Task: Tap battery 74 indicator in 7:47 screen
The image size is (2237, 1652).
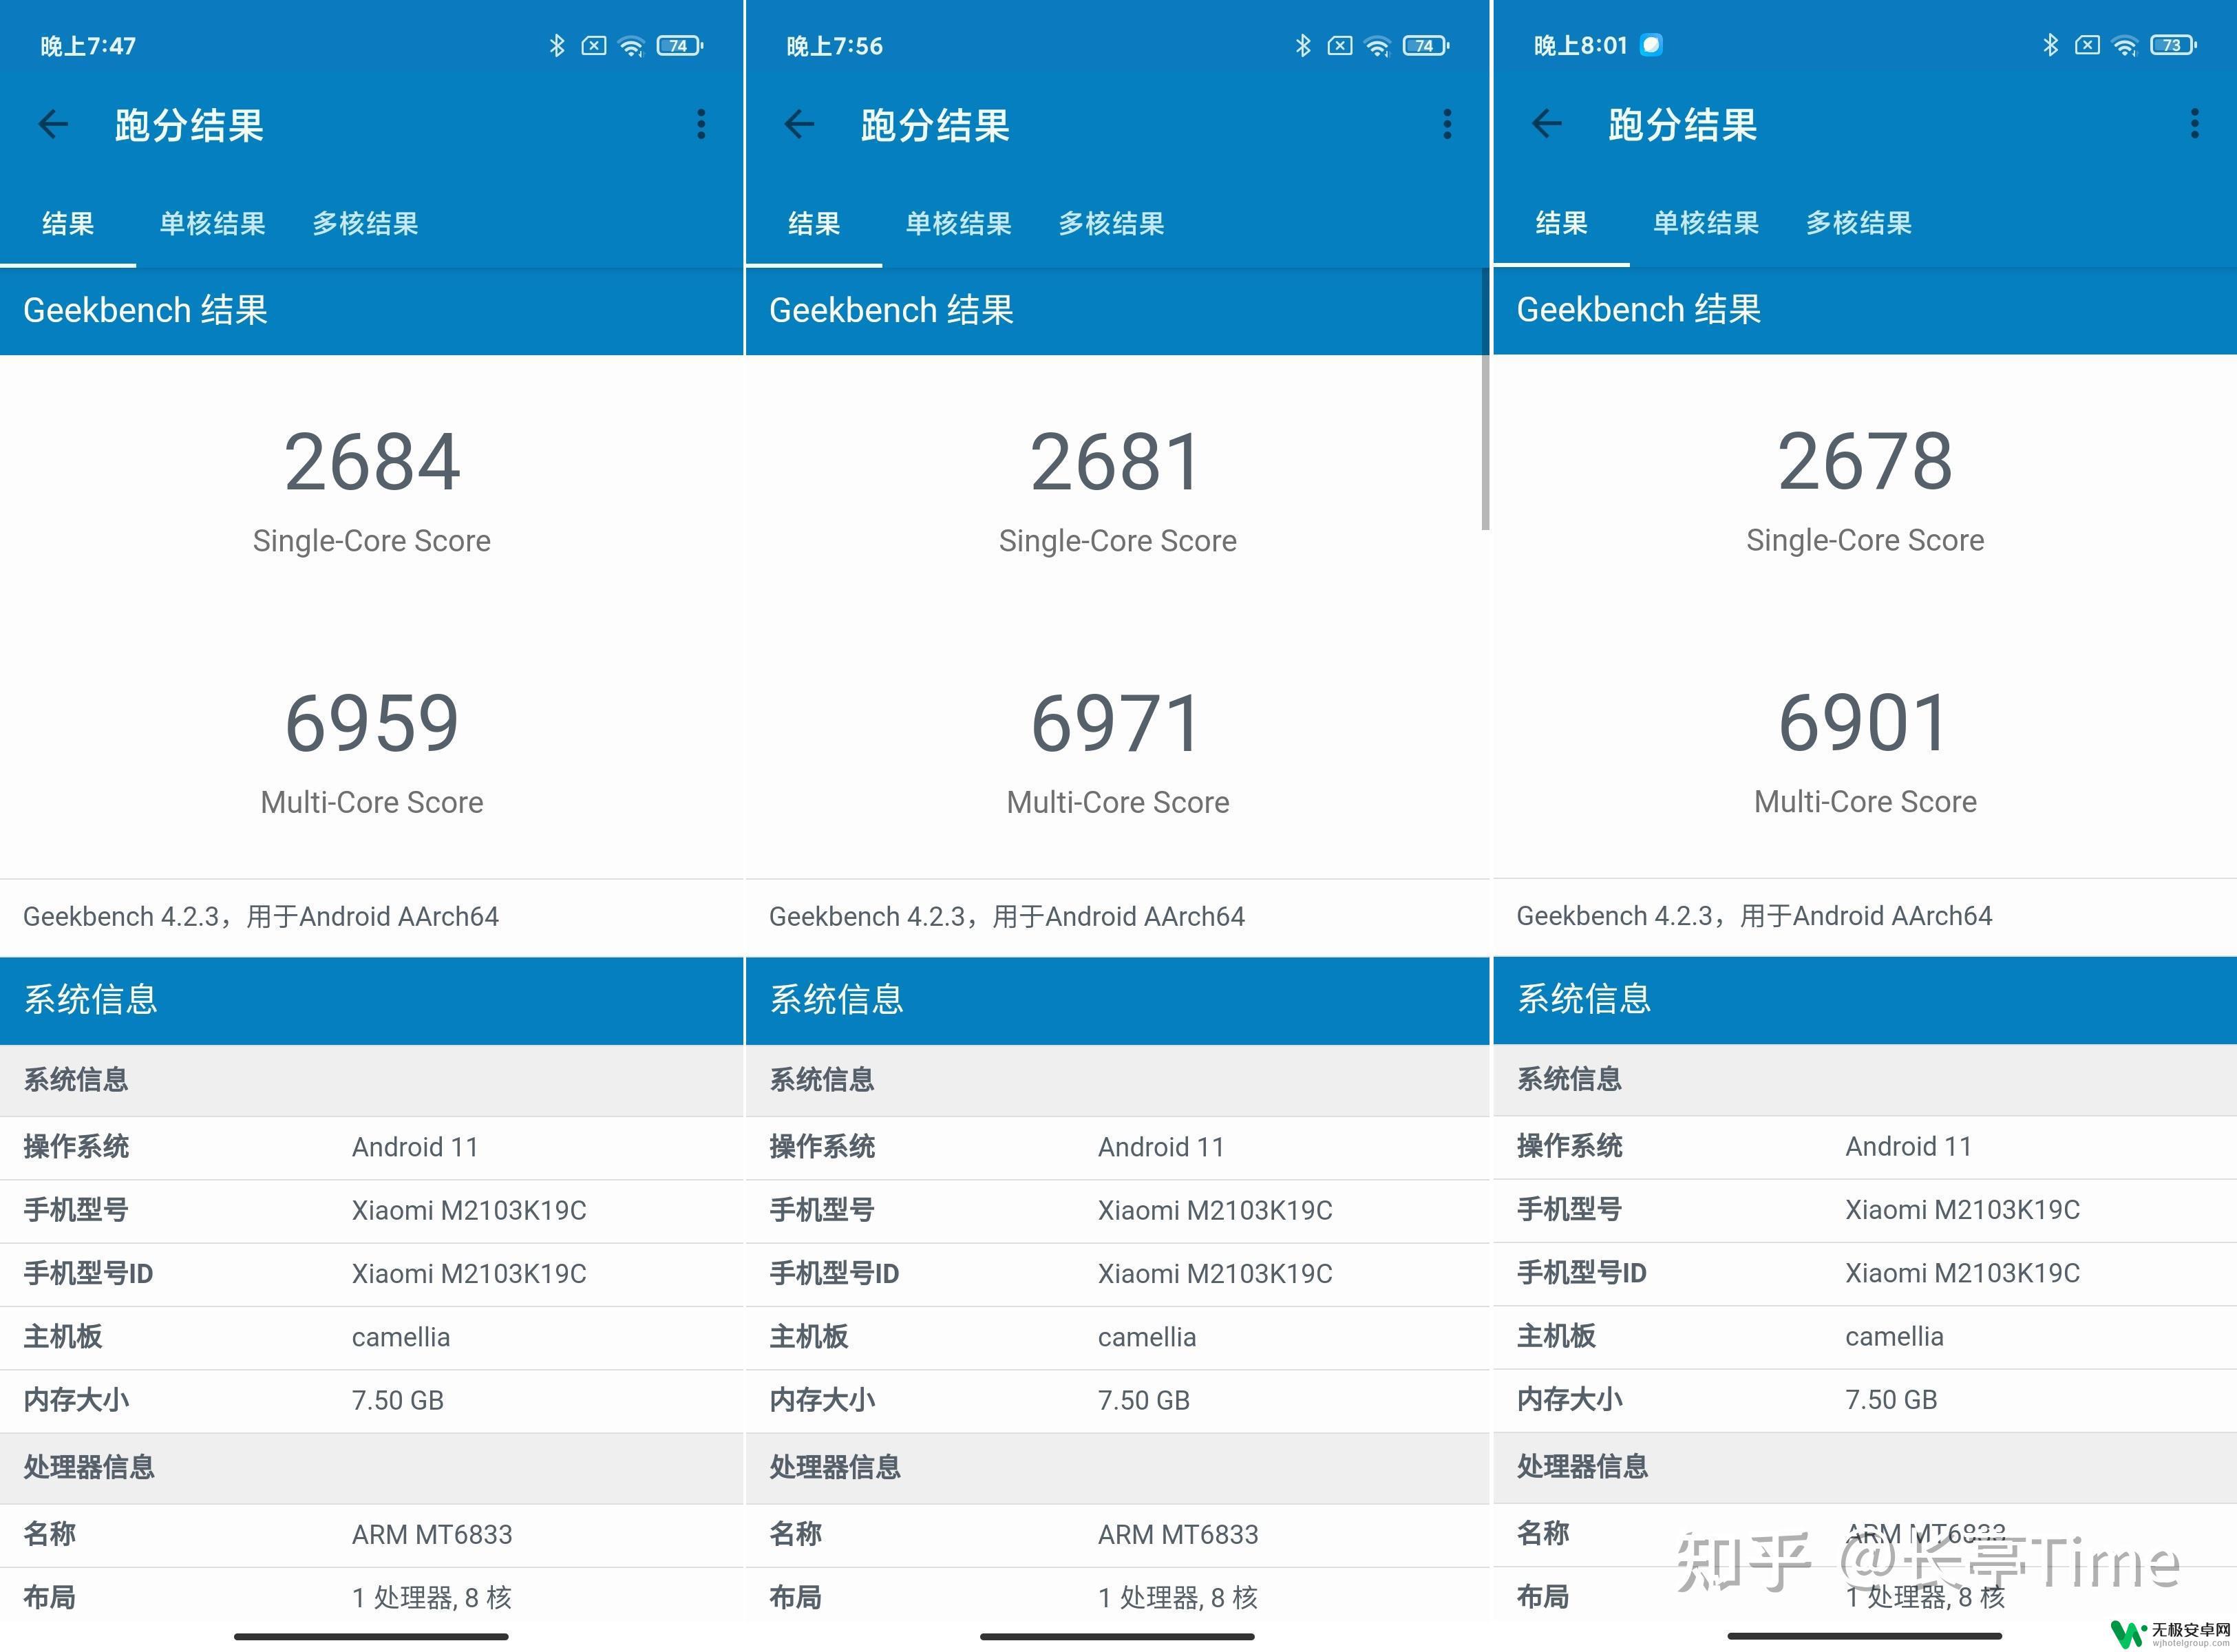Action: point(680,45)
